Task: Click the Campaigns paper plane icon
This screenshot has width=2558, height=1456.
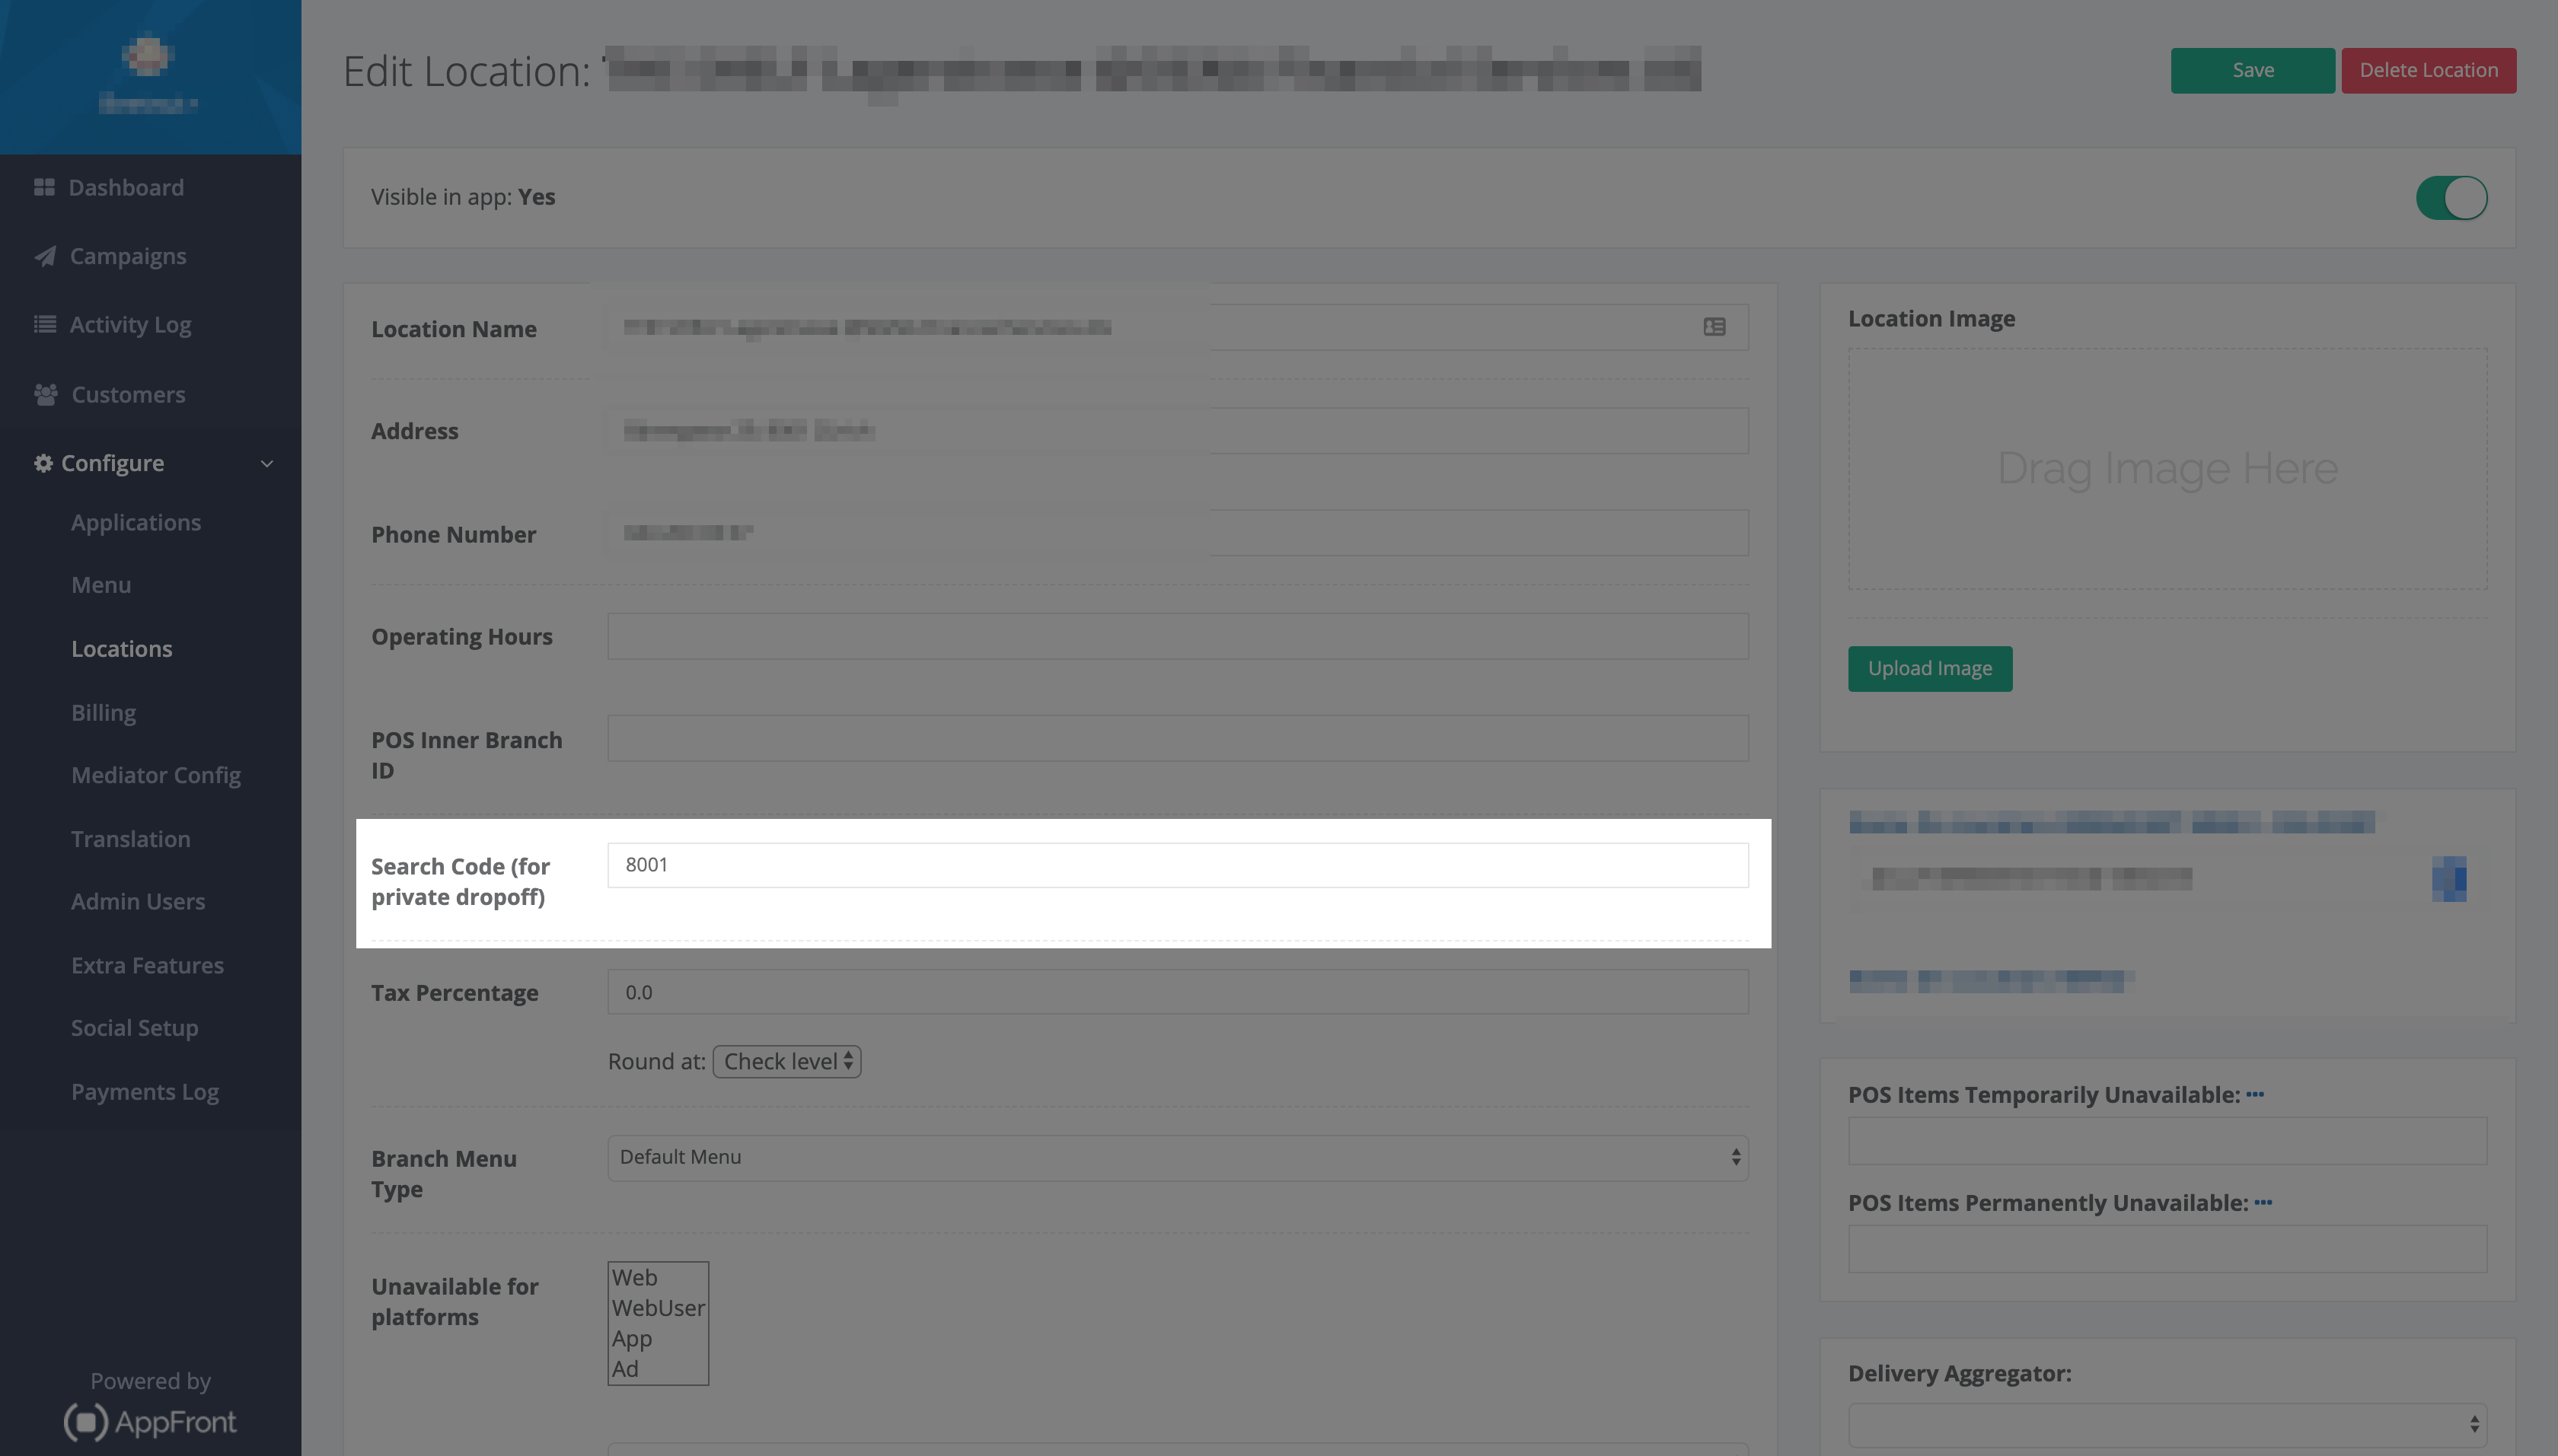Action: coord(45,256)
